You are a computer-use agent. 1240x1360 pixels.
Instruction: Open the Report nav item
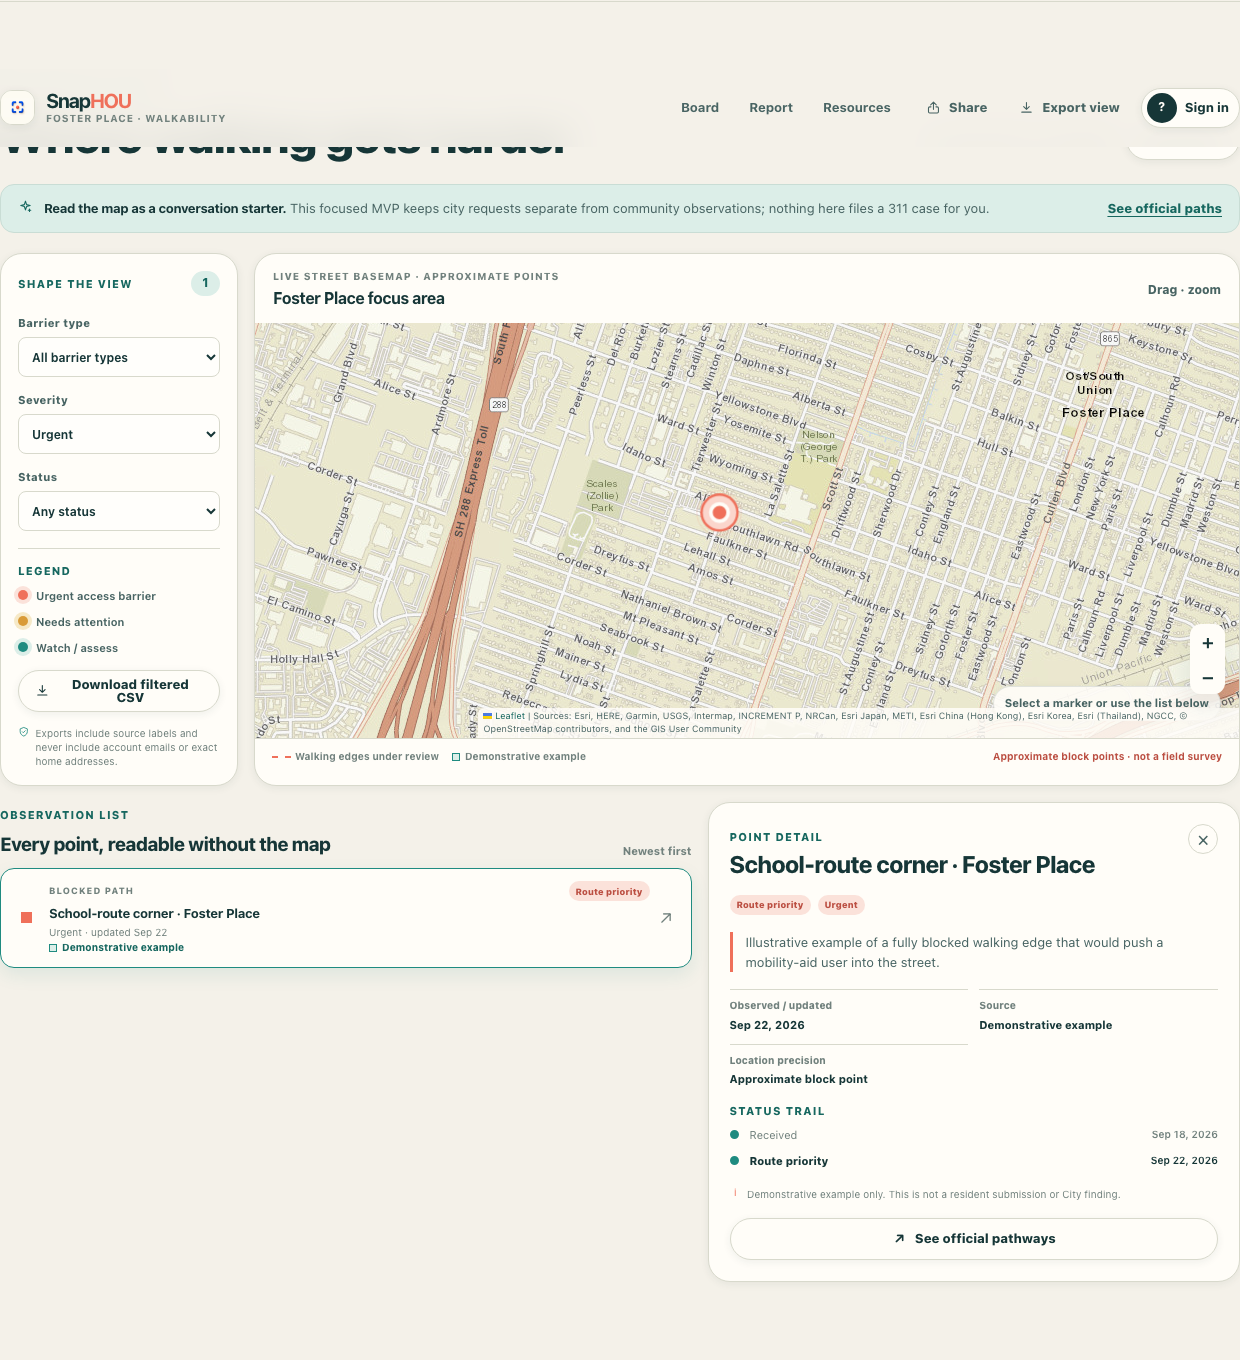[x=771, y=108]
